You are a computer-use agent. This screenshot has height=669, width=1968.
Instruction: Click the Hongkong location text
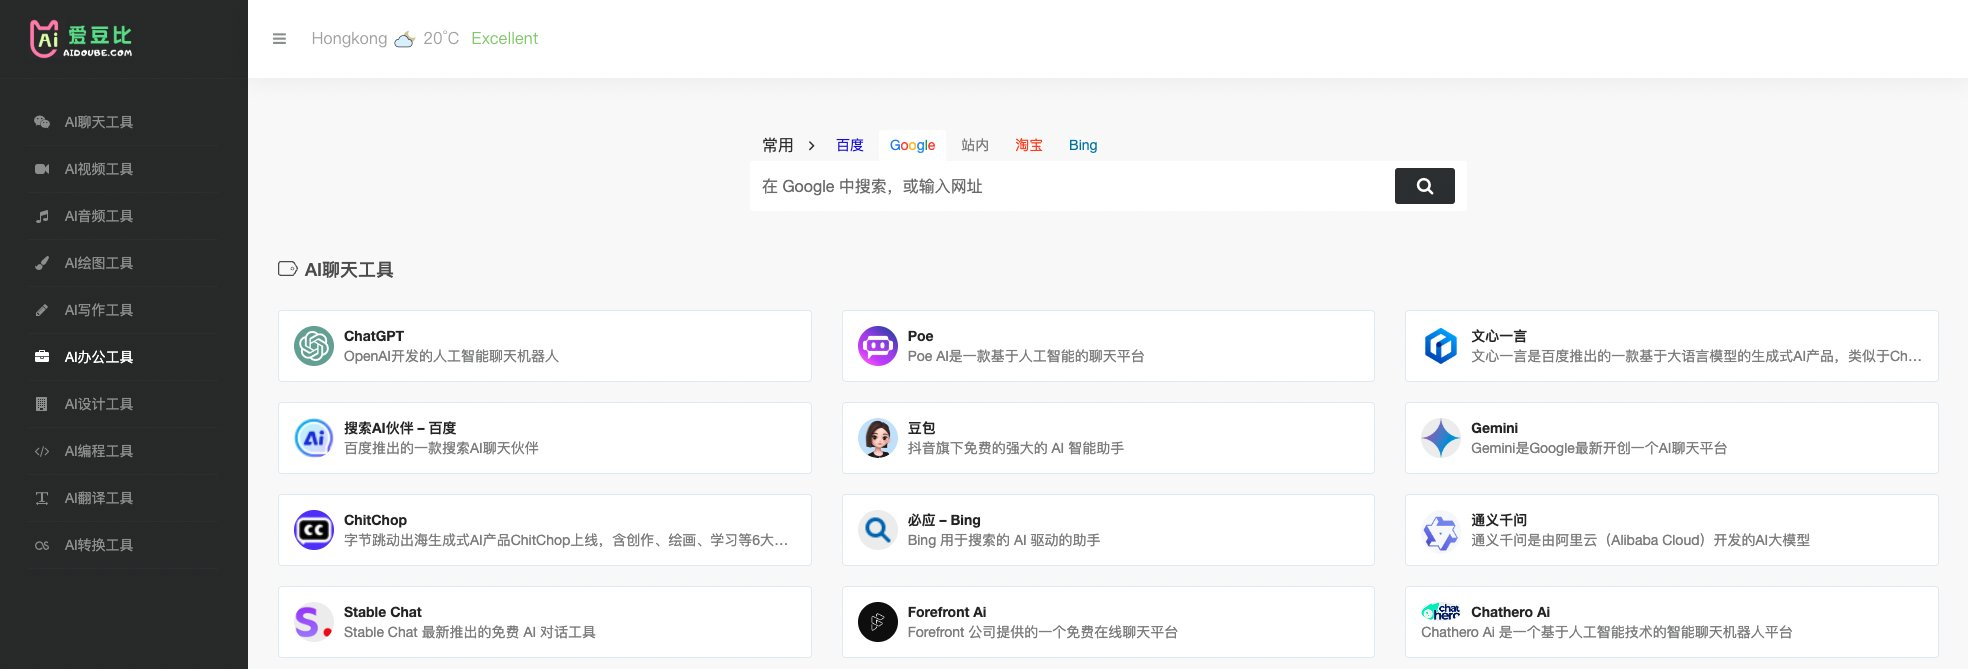349,38
